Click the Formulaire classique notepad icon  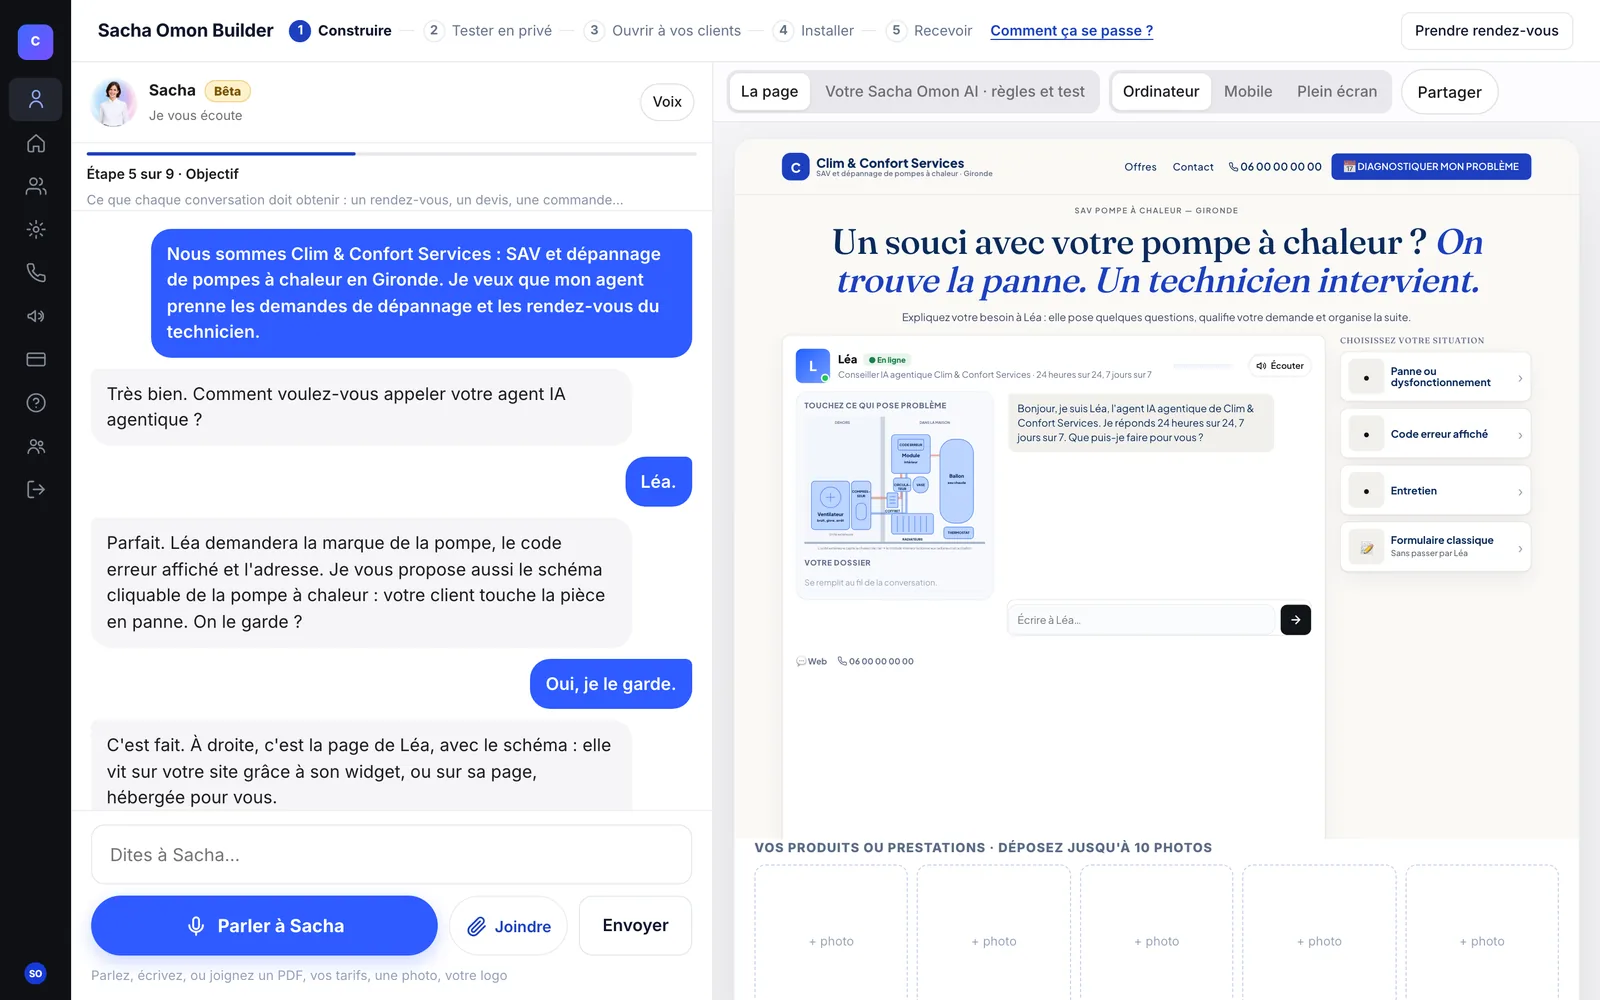point(1366,547)
